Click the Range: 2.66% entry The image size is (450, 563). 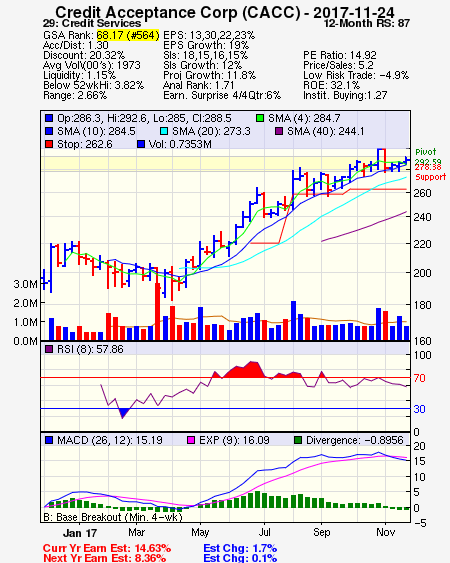(75, 96)
